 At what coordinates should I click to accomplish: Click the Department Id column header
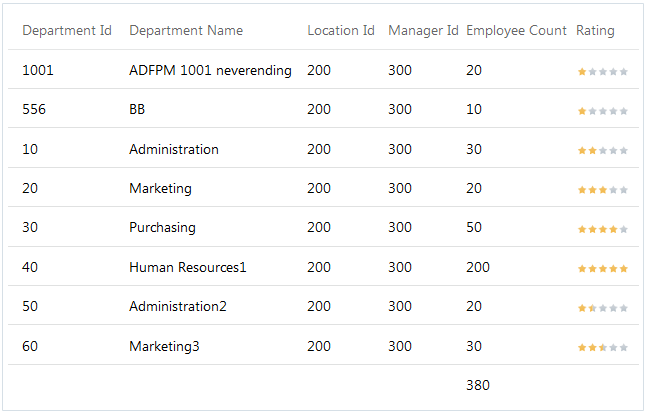(67, 31)
